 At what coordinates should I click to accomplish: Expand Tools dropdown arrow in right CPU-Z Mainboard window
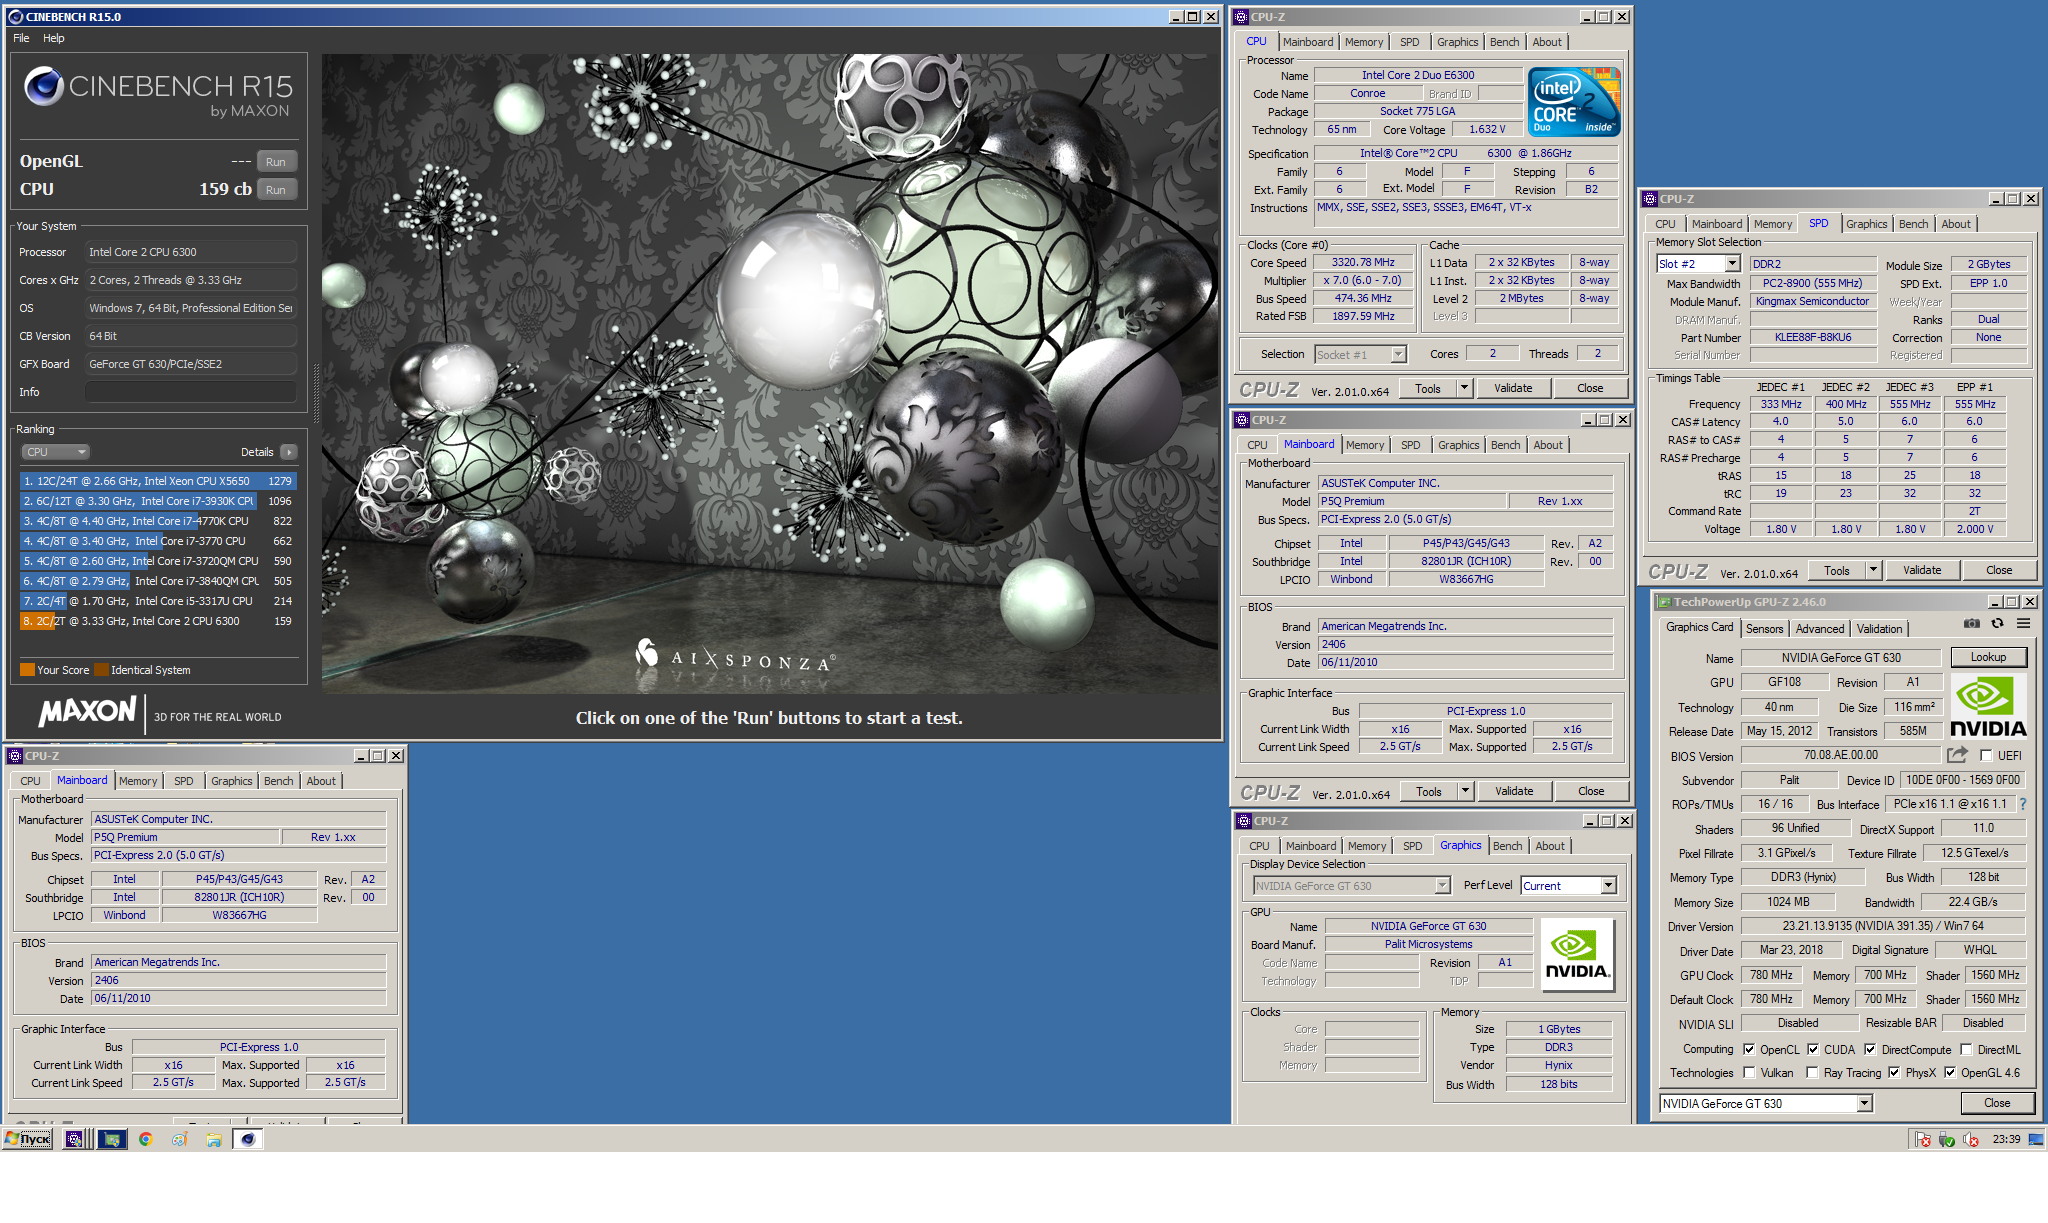(x=1465, y=791)
